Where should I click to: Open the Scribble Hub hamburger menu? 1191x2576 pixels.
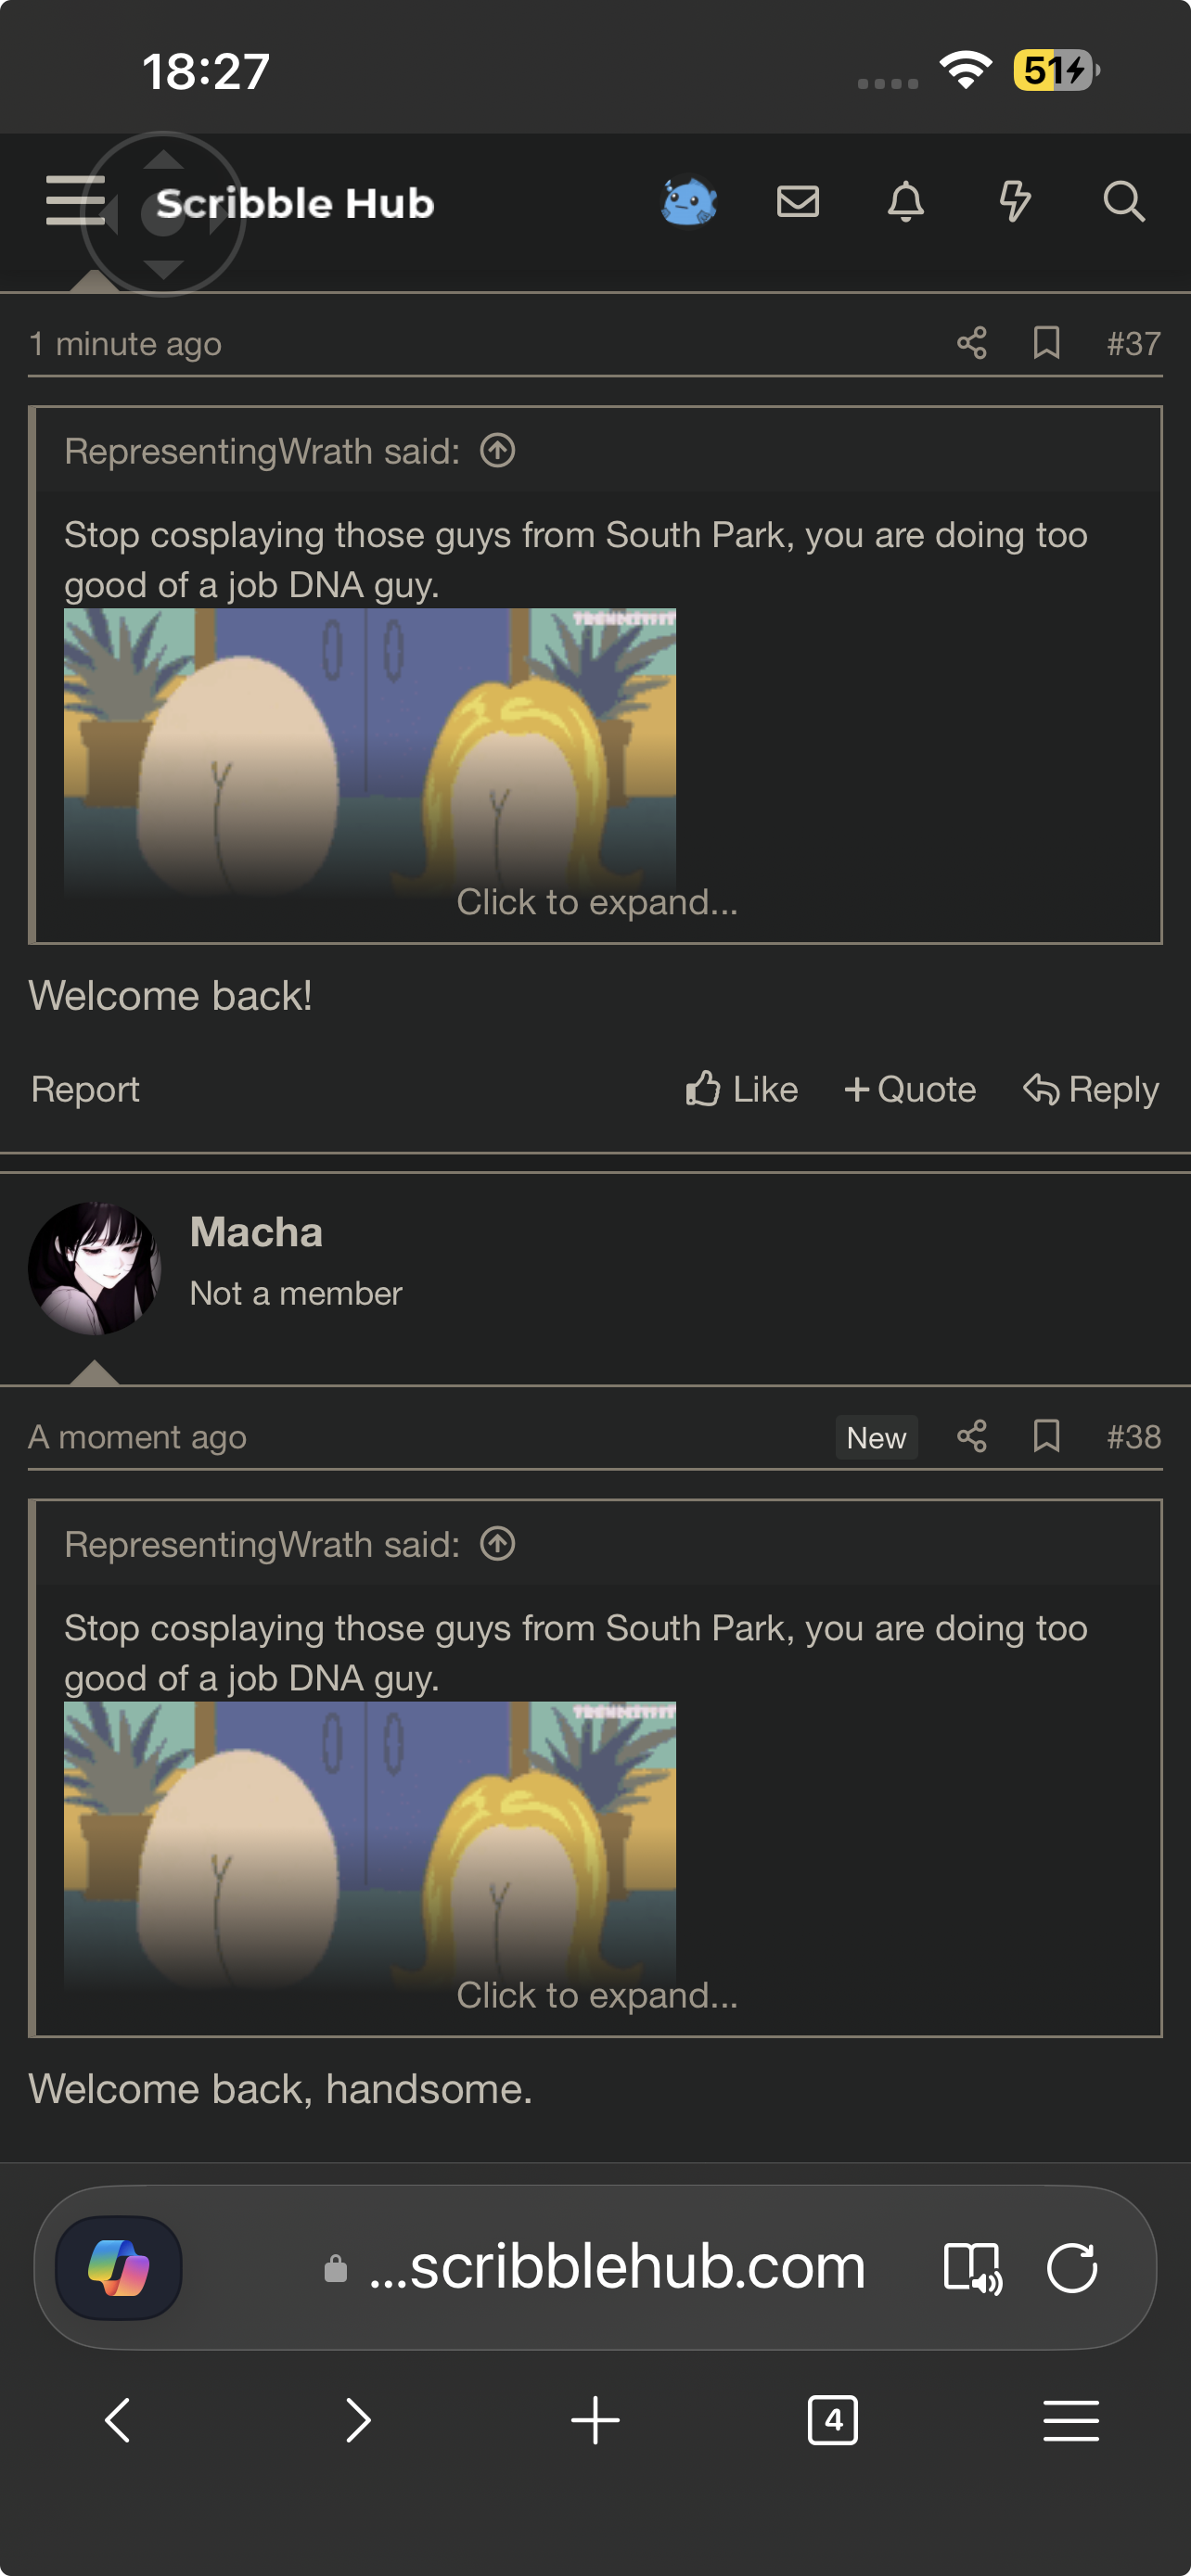75,201
